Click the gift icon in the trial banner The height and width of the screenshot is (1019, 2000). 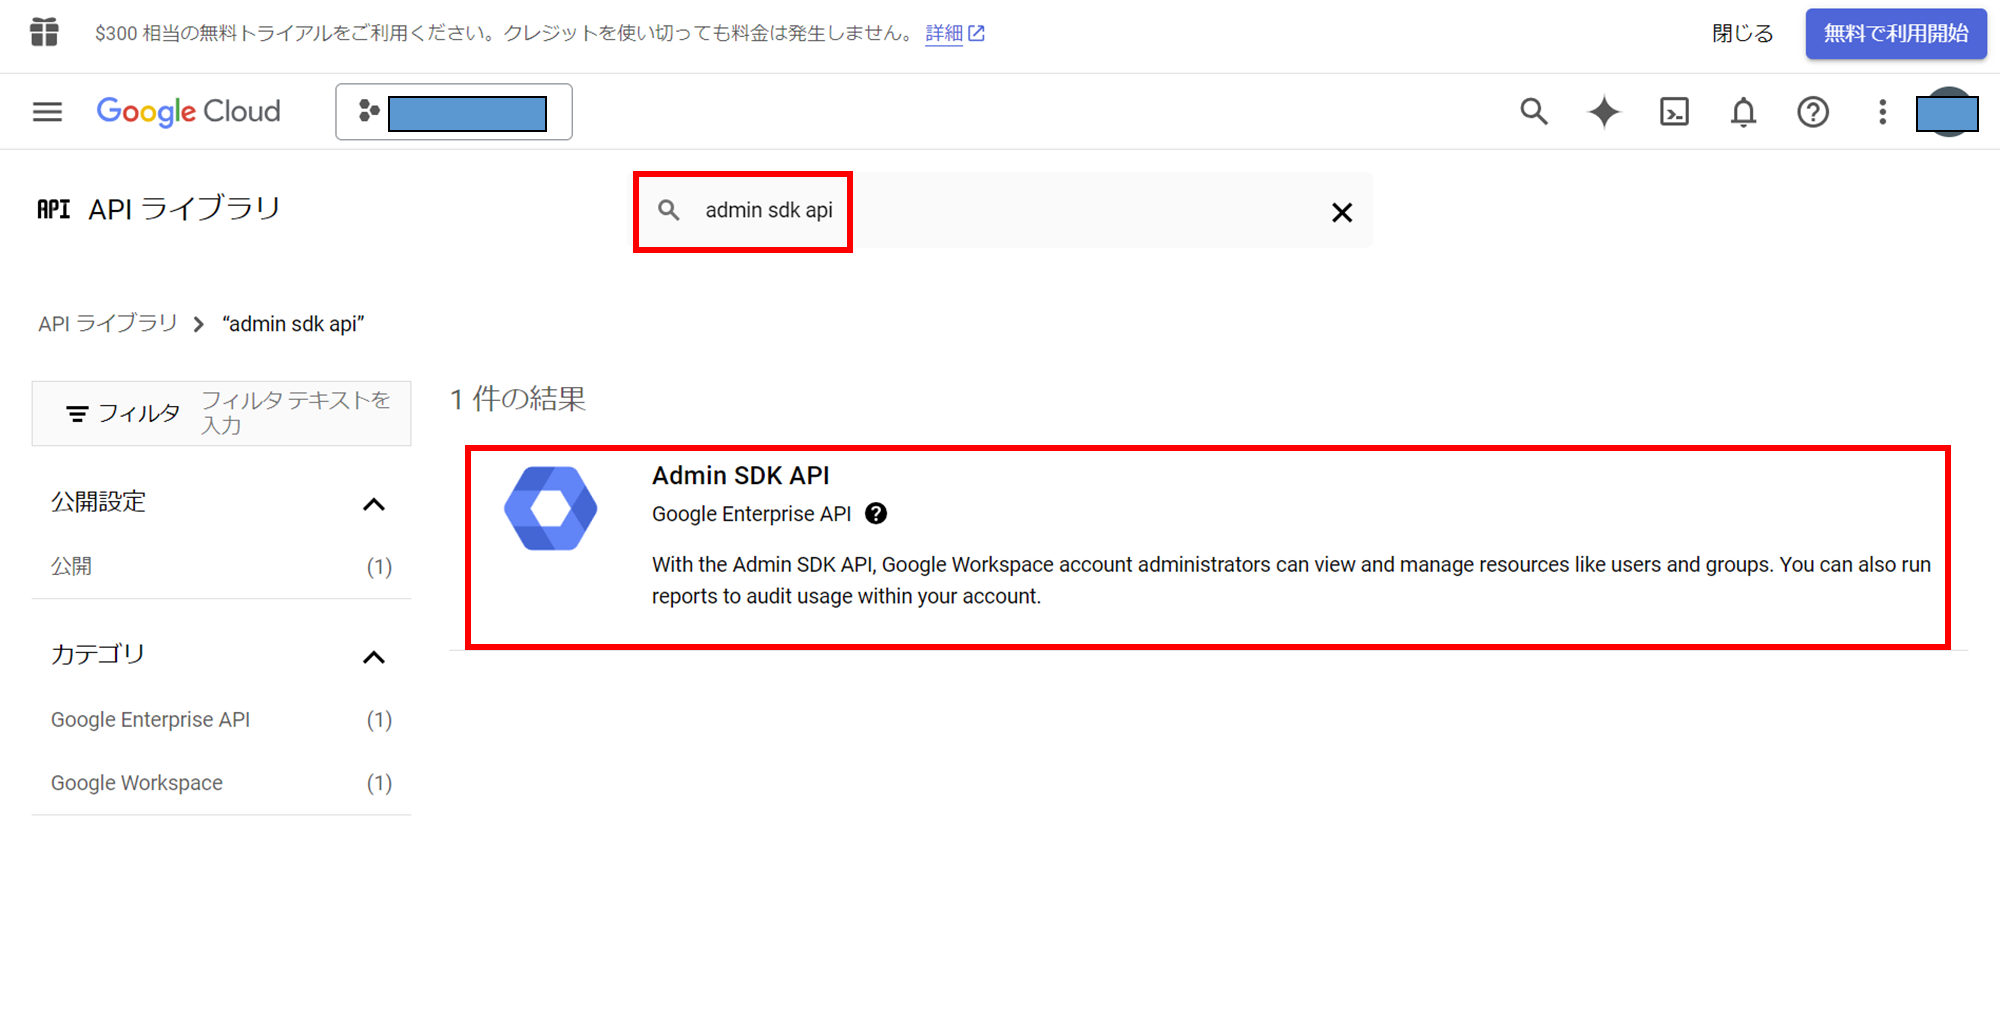(44, 32)
